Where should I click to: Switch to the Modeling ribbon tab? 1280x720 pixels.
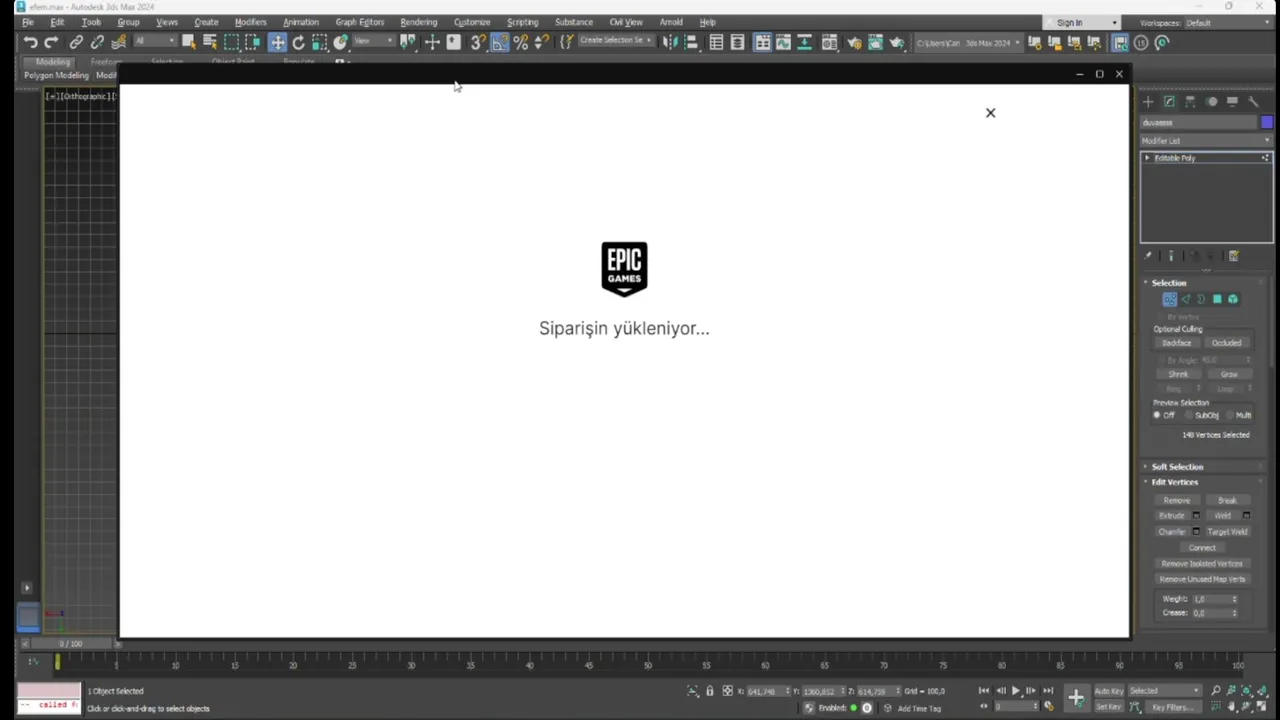(53, 62)
